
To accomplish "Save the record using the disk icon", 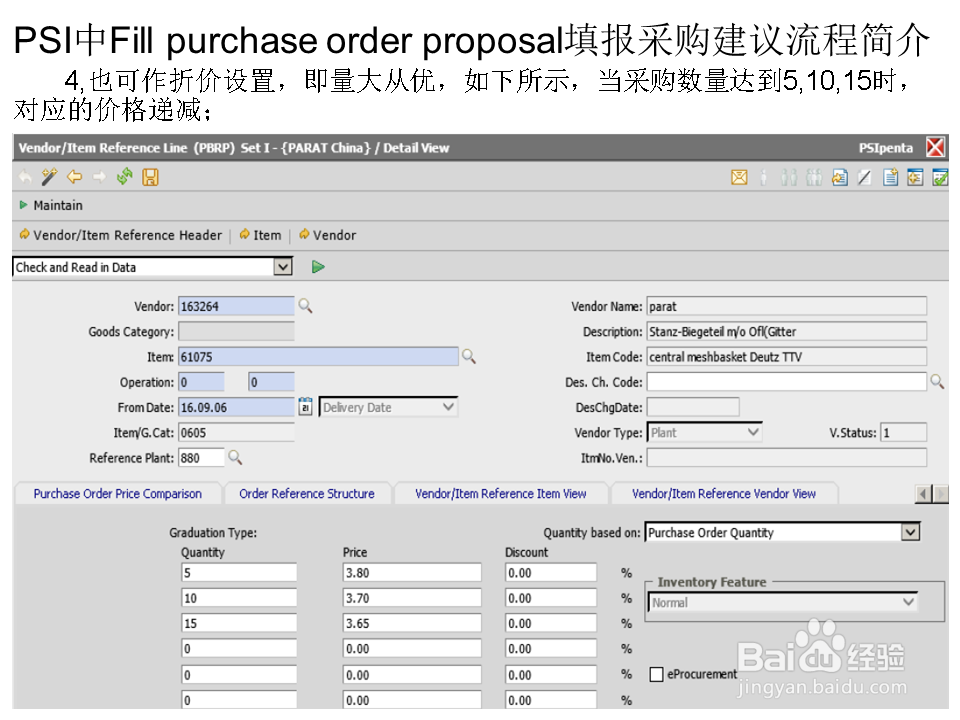I will (x=151, y=177).
